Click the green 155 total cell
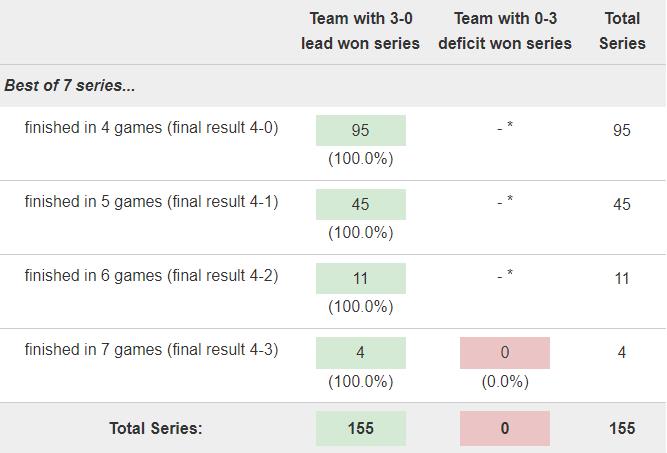Image resolution: width=667 pixels, height=453 pixels. (361, 428)
